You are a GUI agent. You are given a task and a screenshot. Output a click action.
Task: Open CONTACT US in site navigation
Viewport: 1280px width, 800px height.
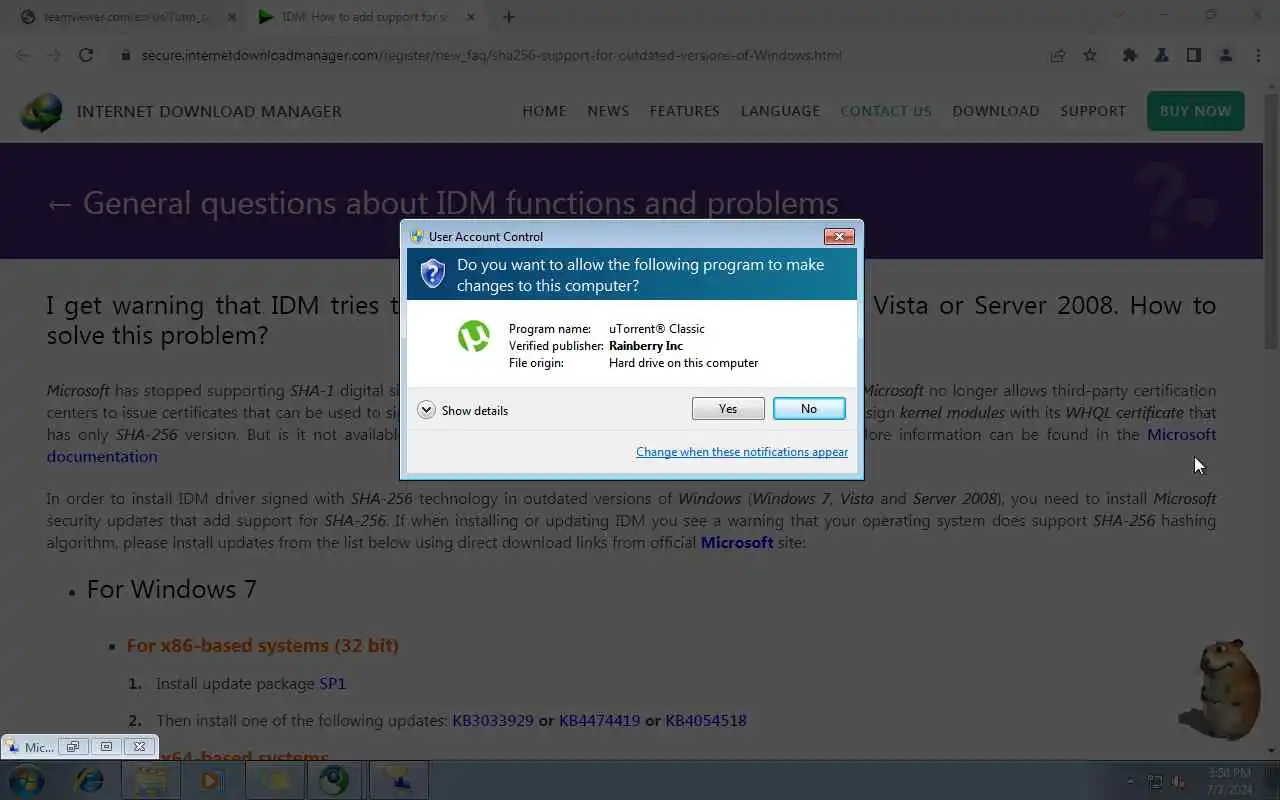pyautogui.click(x=886, y=111)
